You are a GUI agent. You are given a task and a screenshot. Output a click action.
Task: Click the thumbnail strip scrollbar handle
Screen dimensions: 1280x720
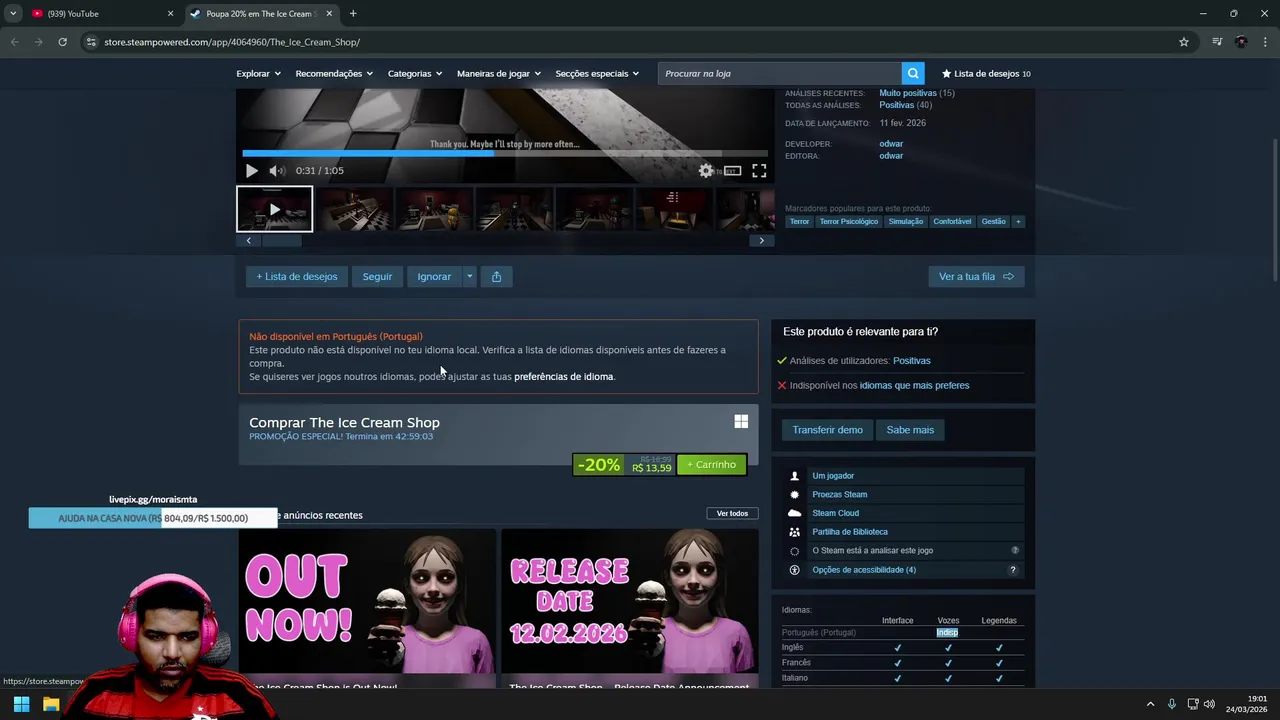tap(282, 241)
